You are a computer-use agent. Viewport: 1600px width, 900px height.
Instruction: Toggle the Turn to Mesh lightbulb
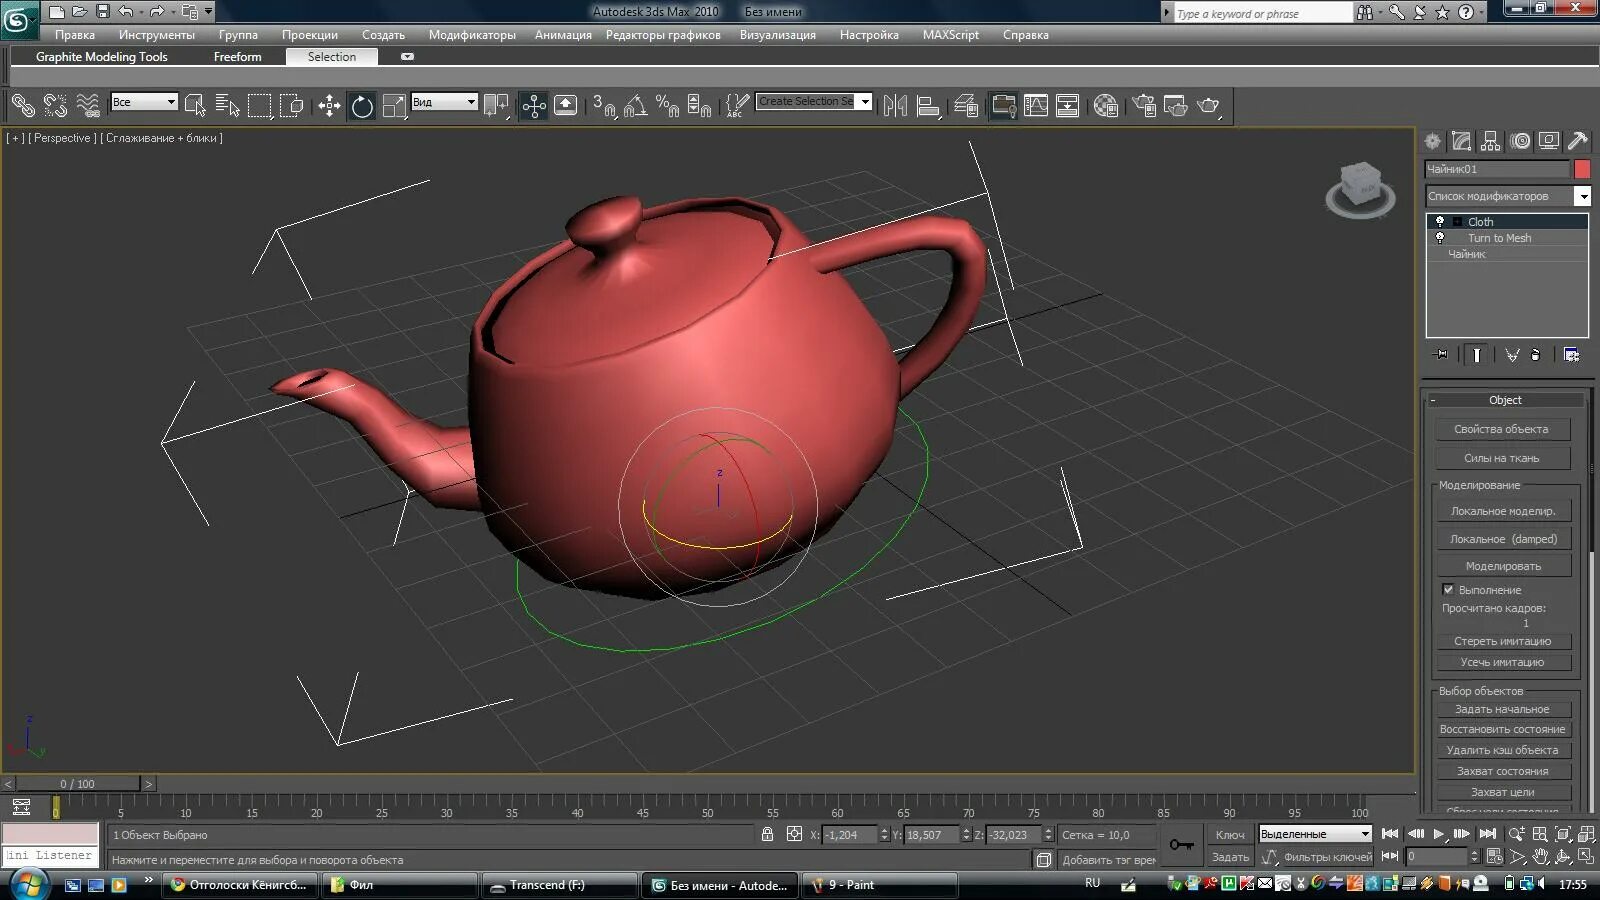point(1440,237)
